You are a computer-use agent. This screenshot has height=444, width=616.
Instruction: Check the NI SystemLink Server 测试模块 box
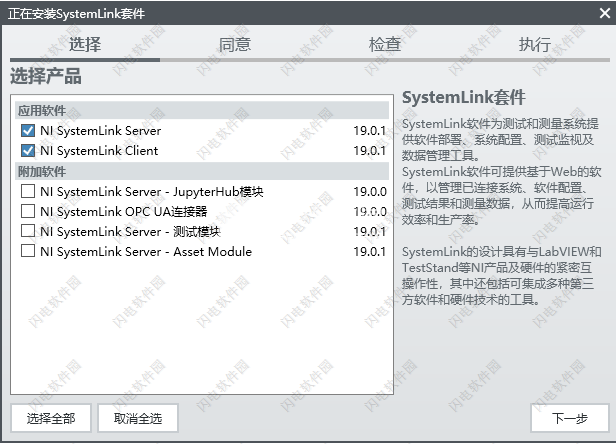tap(28, 231)
